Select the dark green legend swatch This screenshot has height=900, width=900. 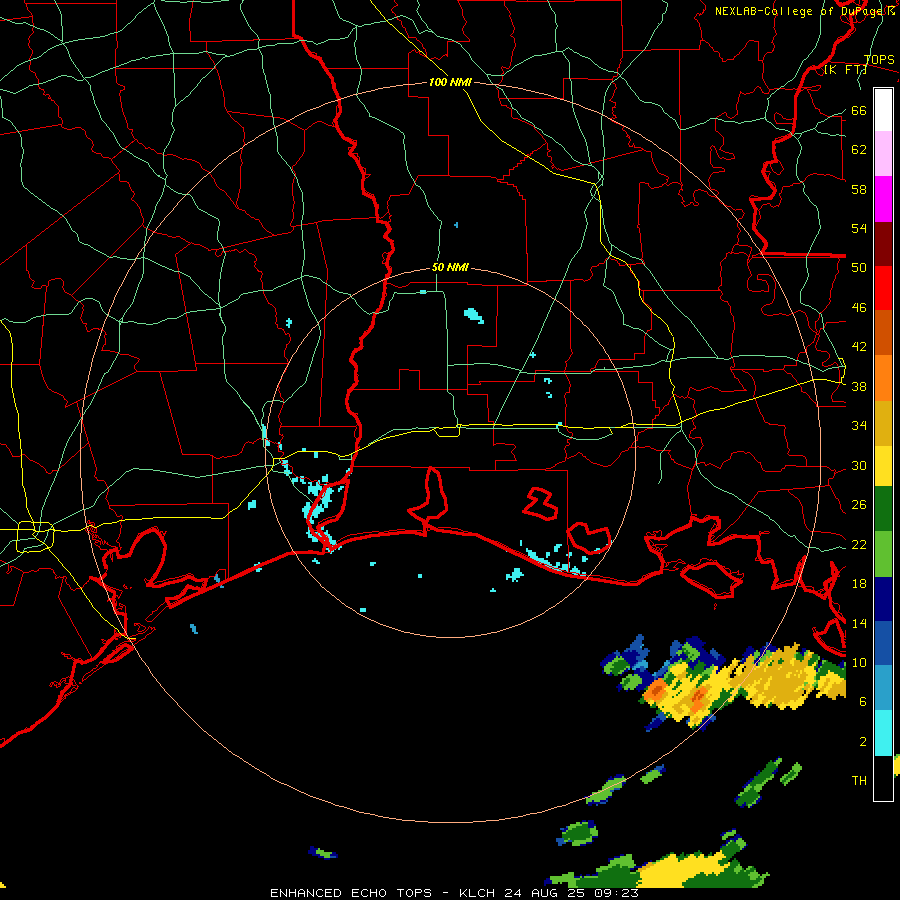883,509
